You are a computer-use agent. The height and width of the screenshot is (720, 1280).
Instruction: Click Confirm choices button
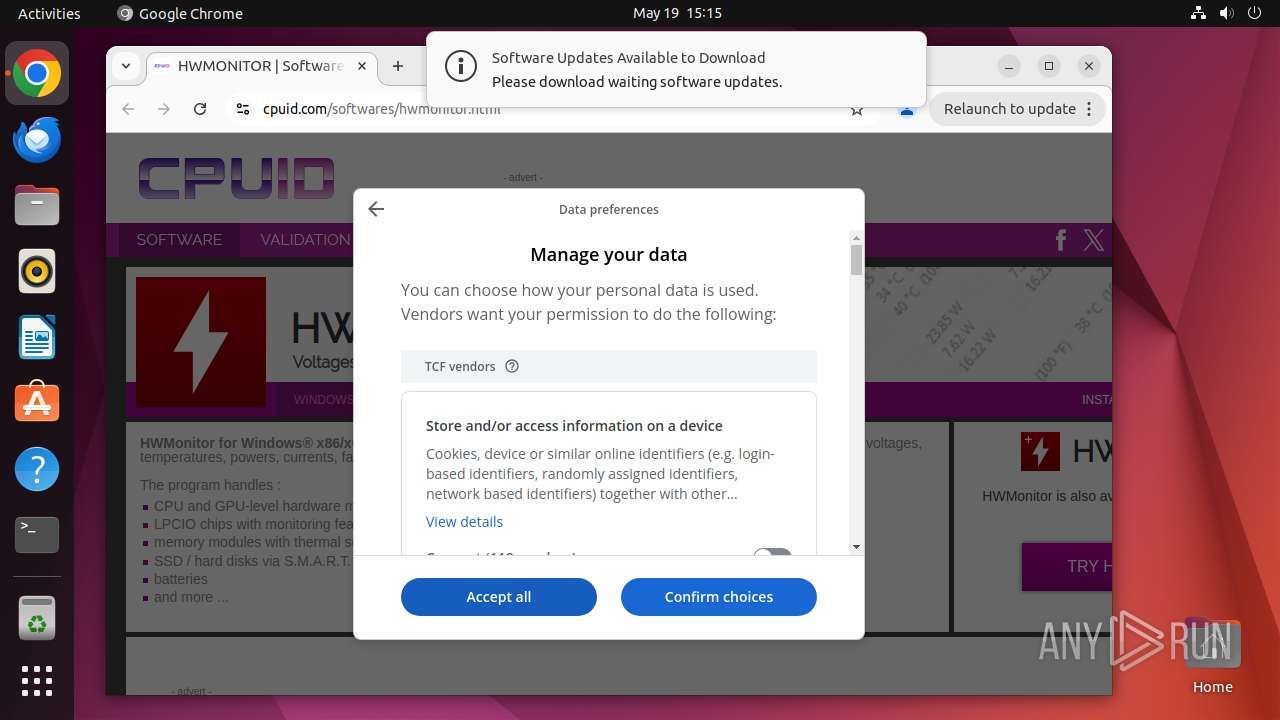719,597
